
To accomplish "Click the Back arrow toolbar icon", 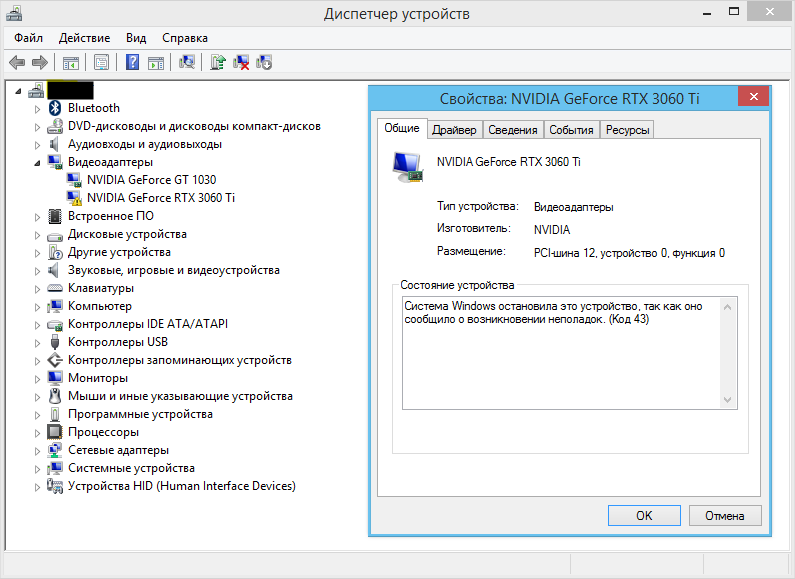I will pyautogui.click(x=17, y=63).
